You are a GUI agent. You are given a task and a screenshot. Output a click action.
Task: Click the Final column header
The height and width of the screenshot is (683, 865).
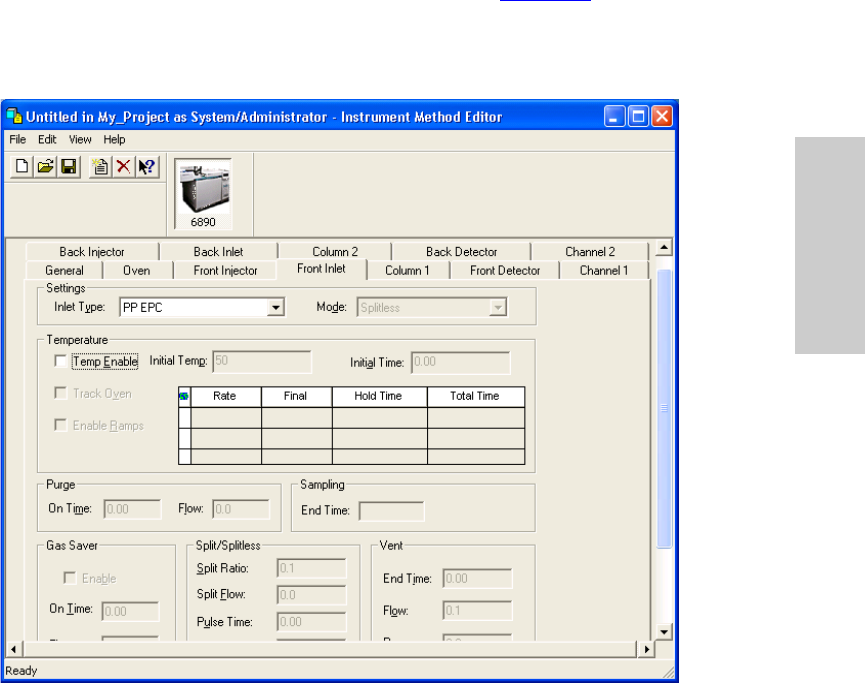(296, 396)
